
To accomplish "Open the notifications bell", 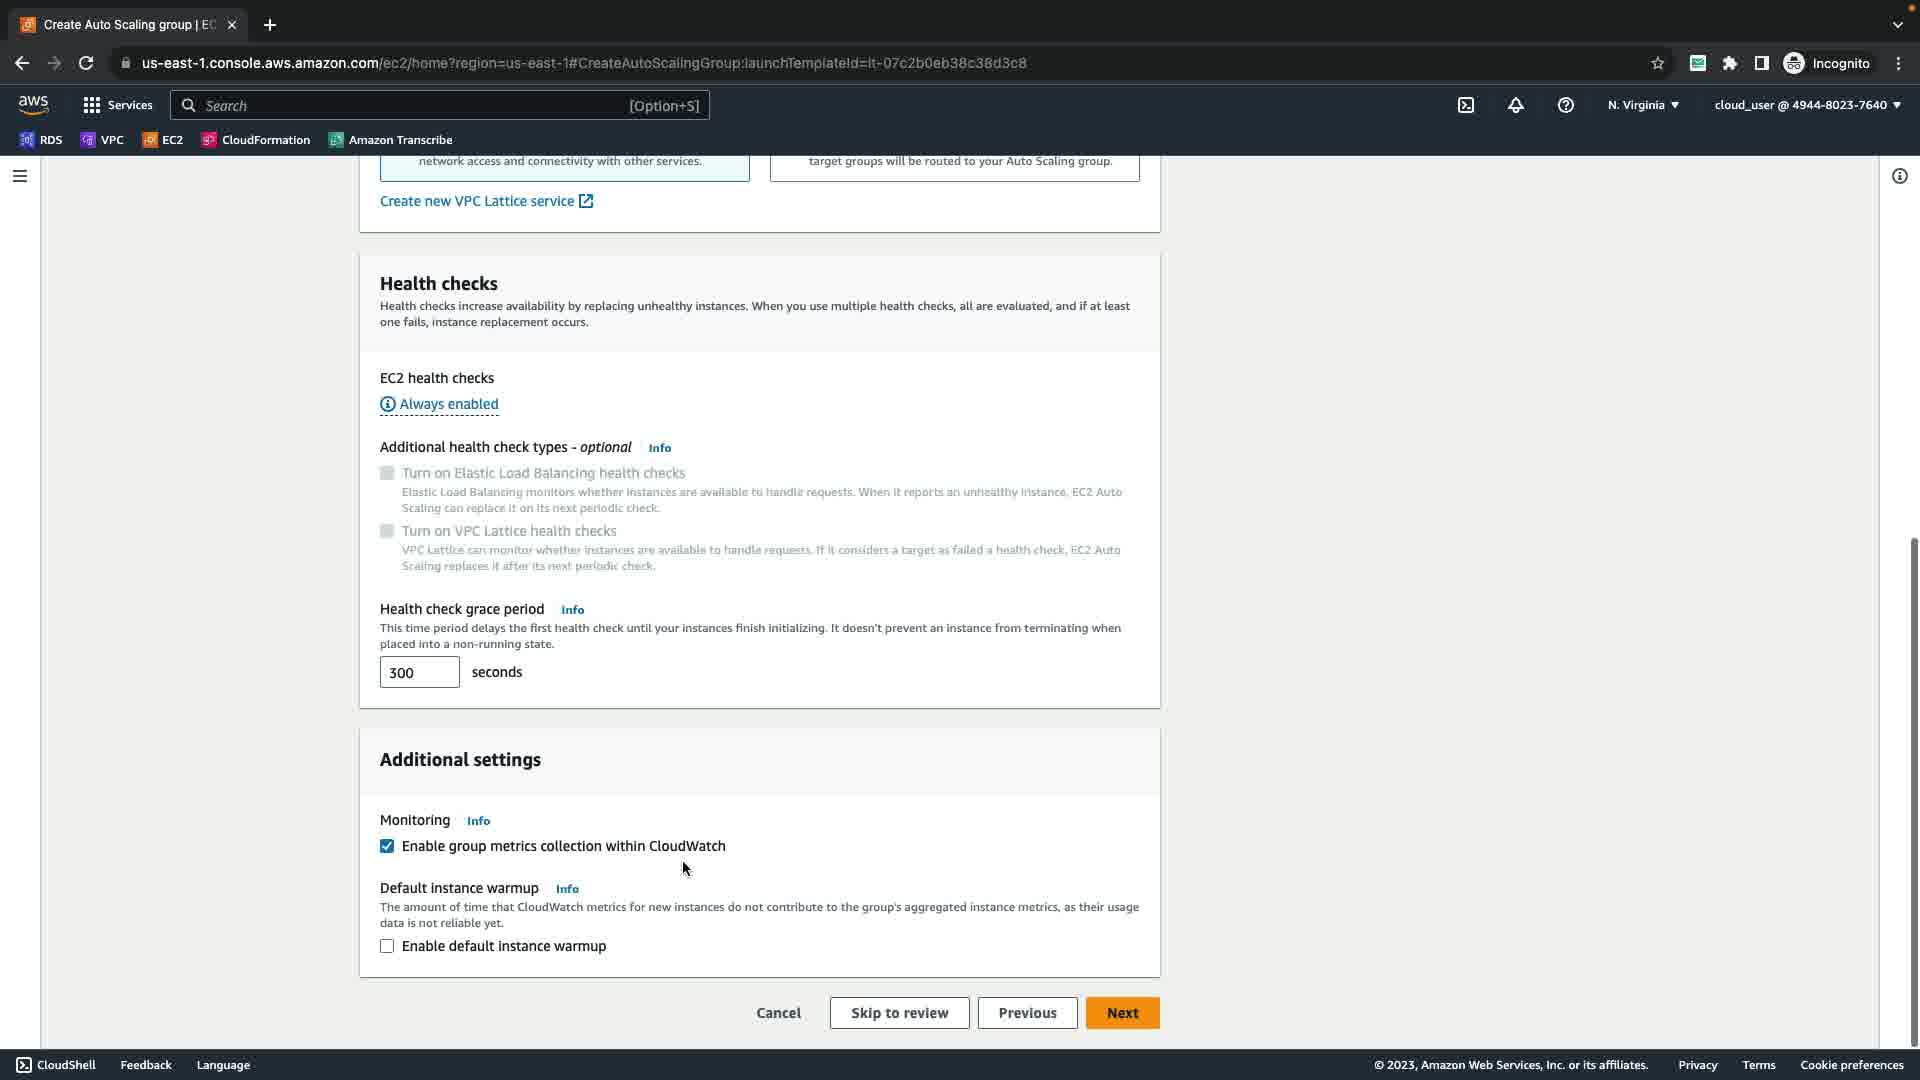I will 1516,105.
